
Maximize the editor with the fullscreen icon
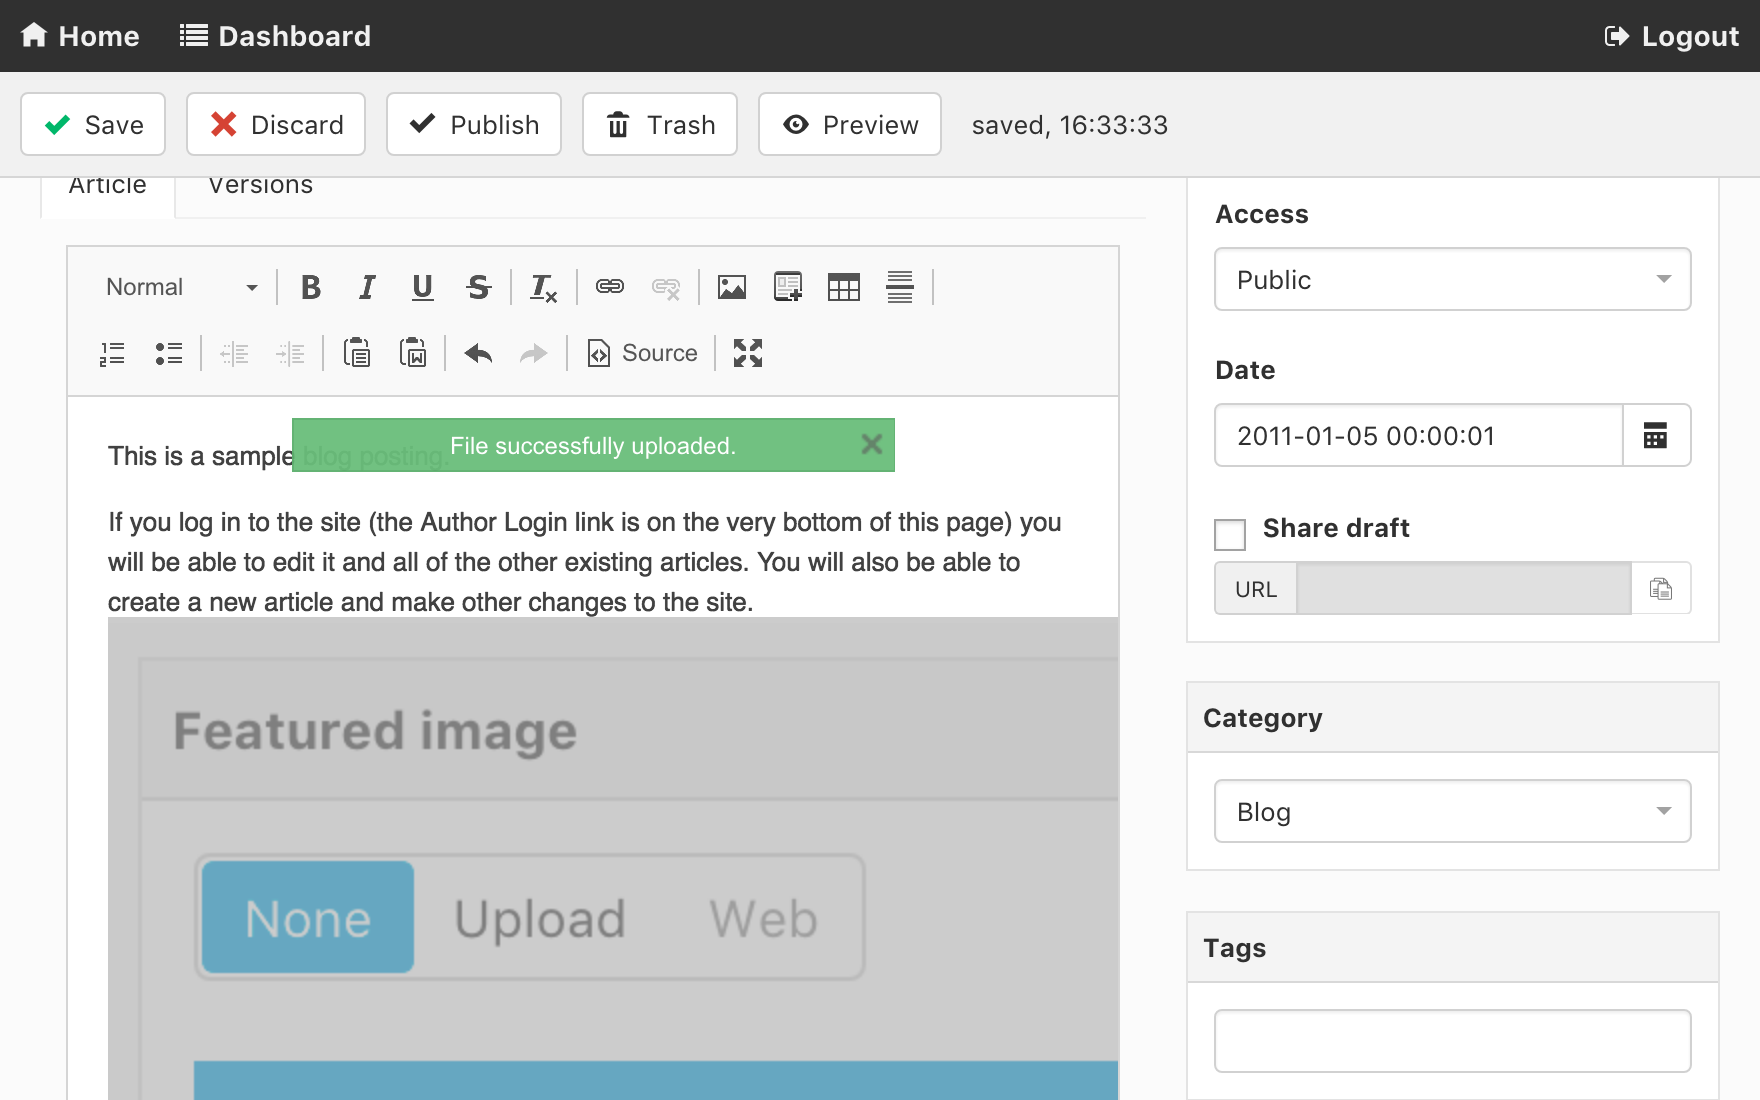(x=748, y=353)
